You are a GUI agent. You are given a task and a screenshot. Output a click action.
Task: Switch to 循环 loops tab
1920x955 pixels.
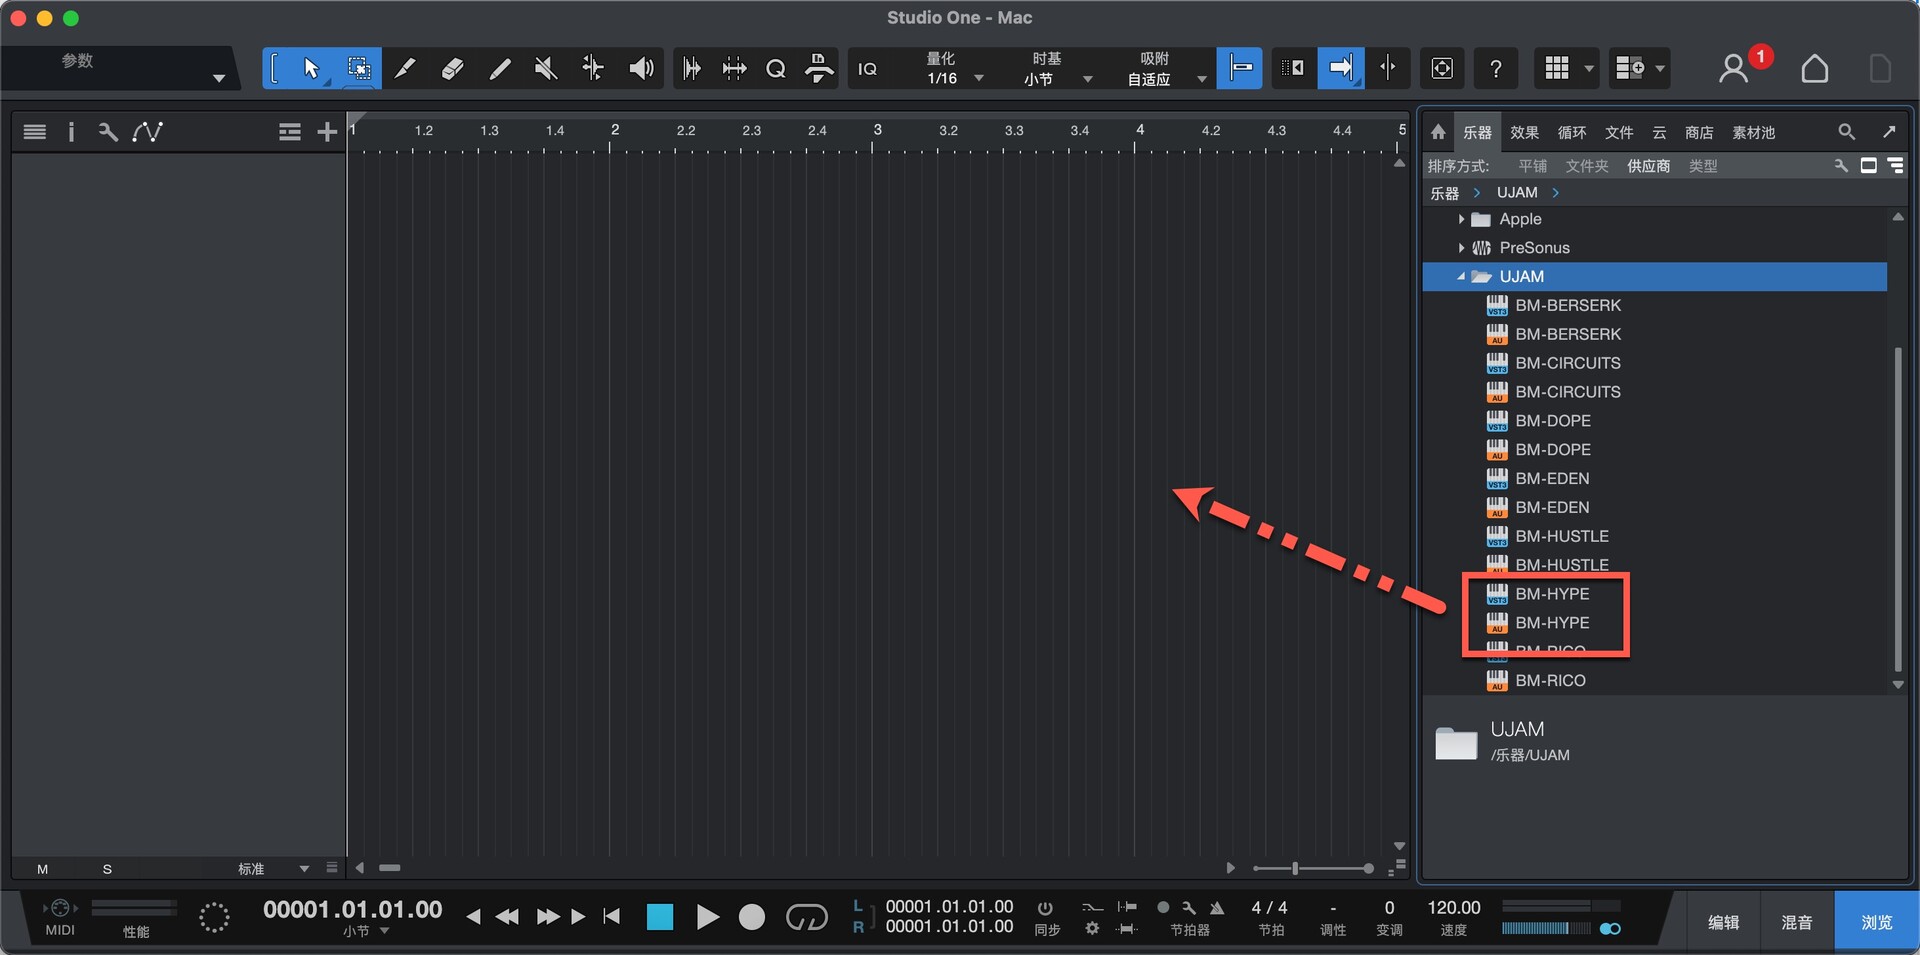(x=1572, y=132)
